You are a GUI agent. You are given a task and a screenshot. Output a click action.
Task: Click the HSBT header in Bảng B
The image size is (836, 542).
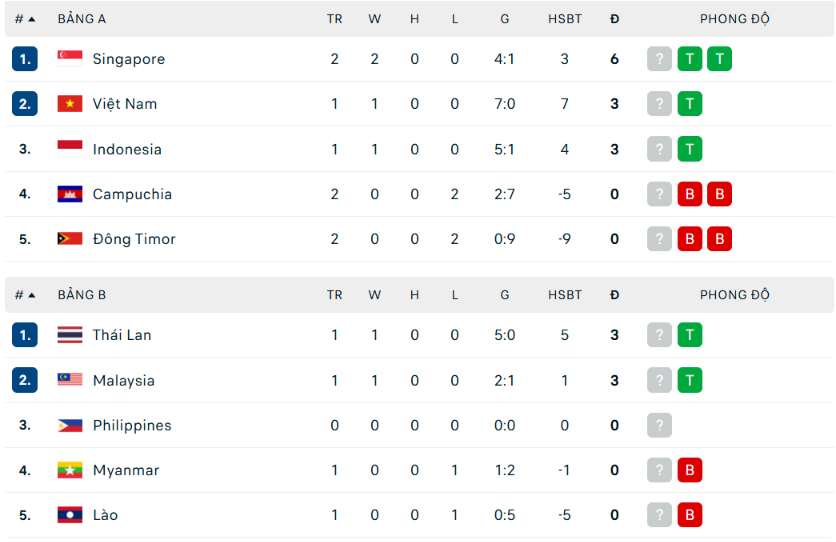coord(565,295)
